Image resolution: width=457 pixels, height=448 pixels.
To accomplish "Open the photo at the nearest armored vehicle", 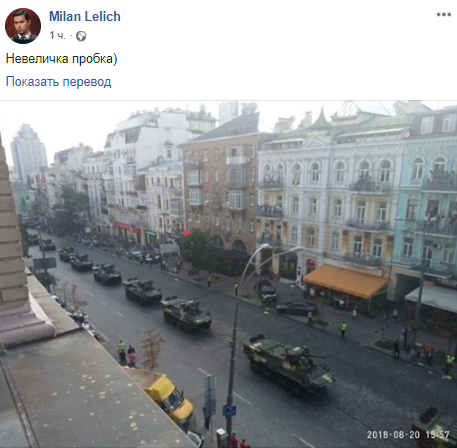I will (x=288, y=361).
